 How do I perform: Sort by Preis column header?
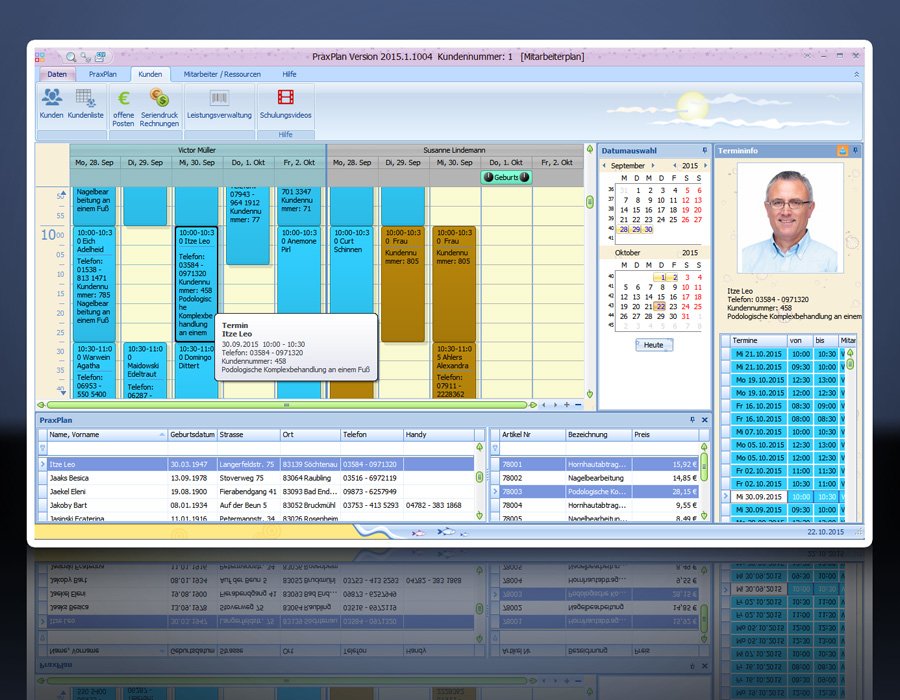[x=666, y=435]
